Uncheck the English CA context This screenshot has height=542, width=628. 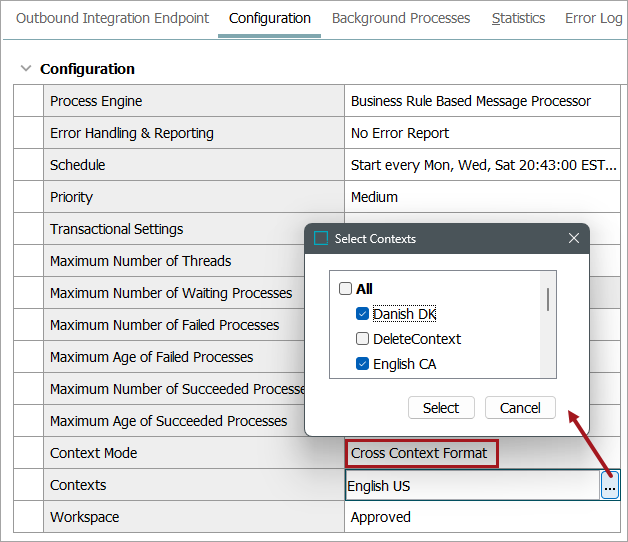362,364
